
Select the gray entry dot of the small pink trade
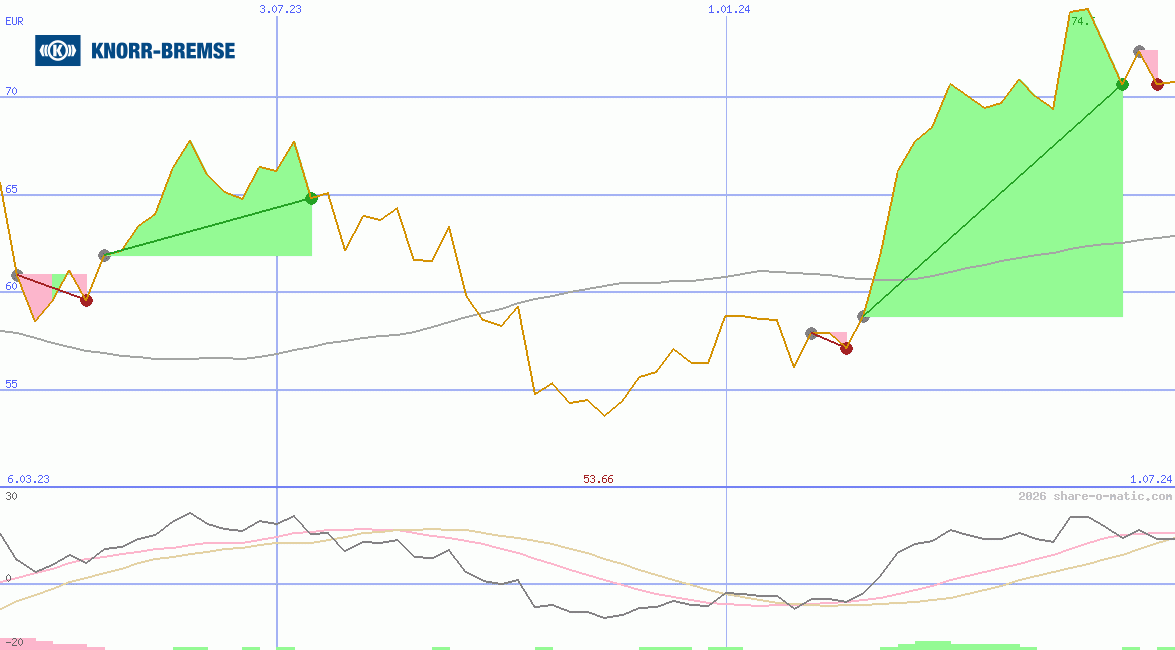point(812,333)
